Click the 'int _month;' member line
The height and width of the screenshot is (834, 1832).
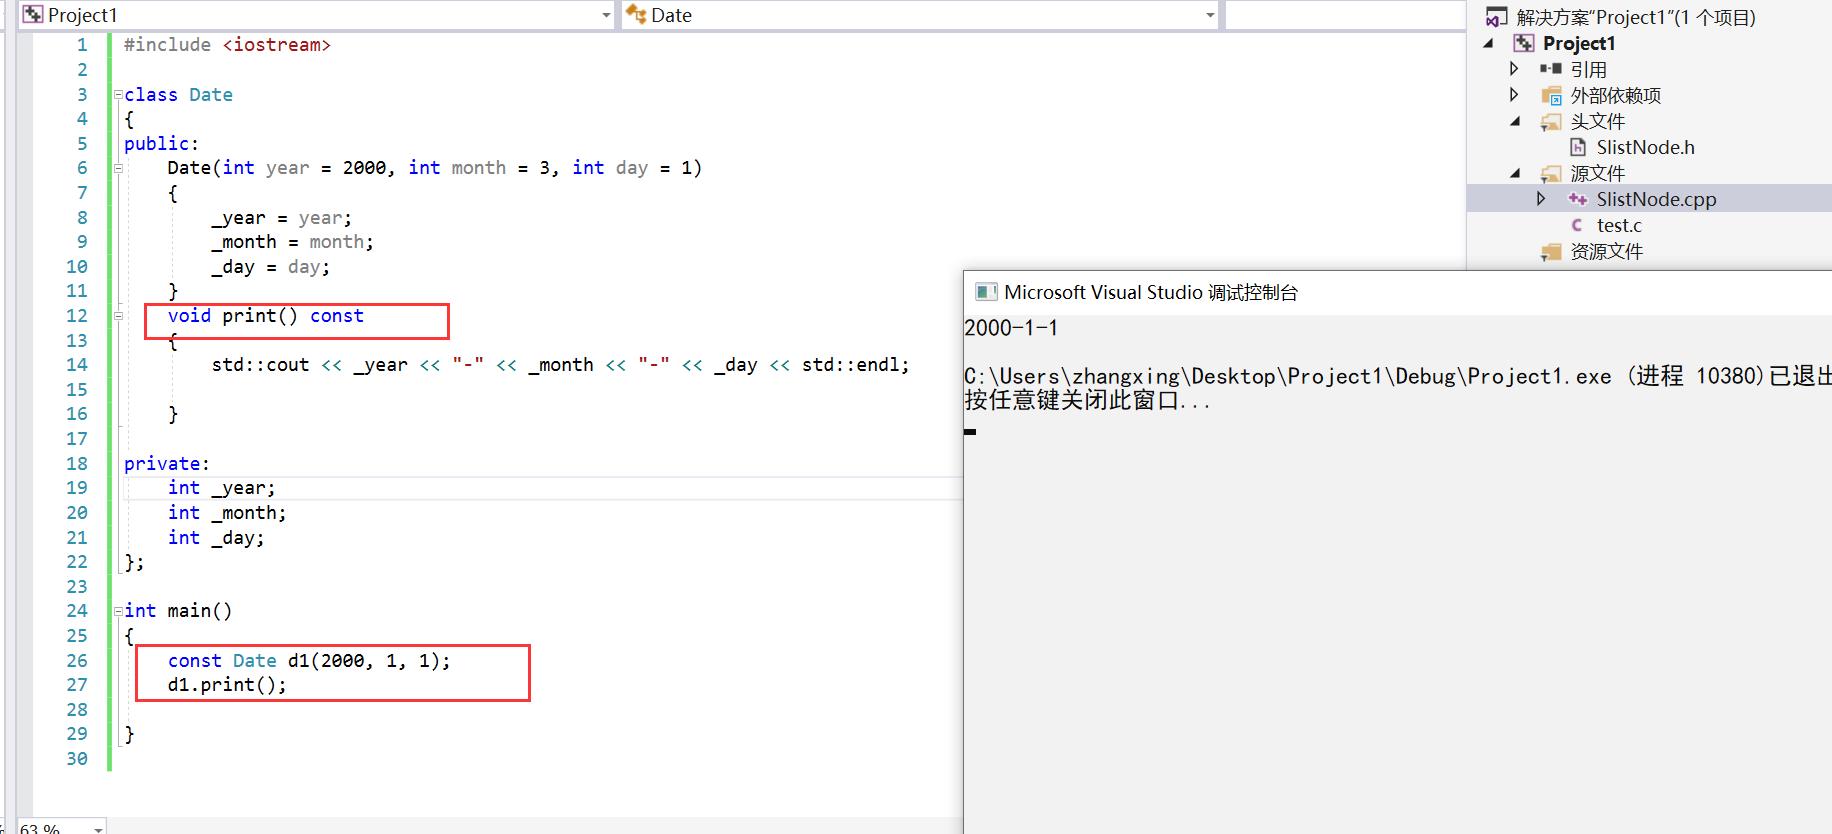(x=227, y=513)
